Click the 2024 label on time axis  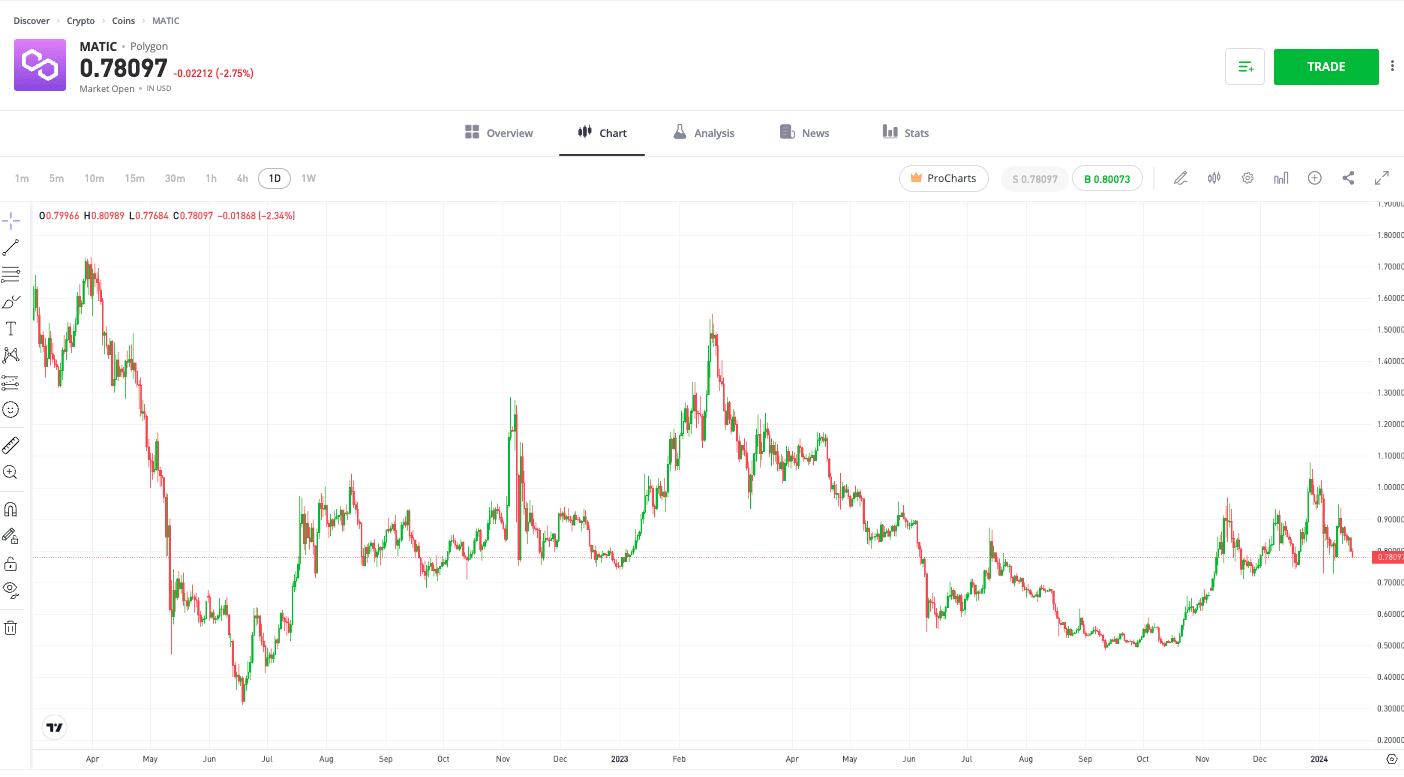[x=1319, y=760]
